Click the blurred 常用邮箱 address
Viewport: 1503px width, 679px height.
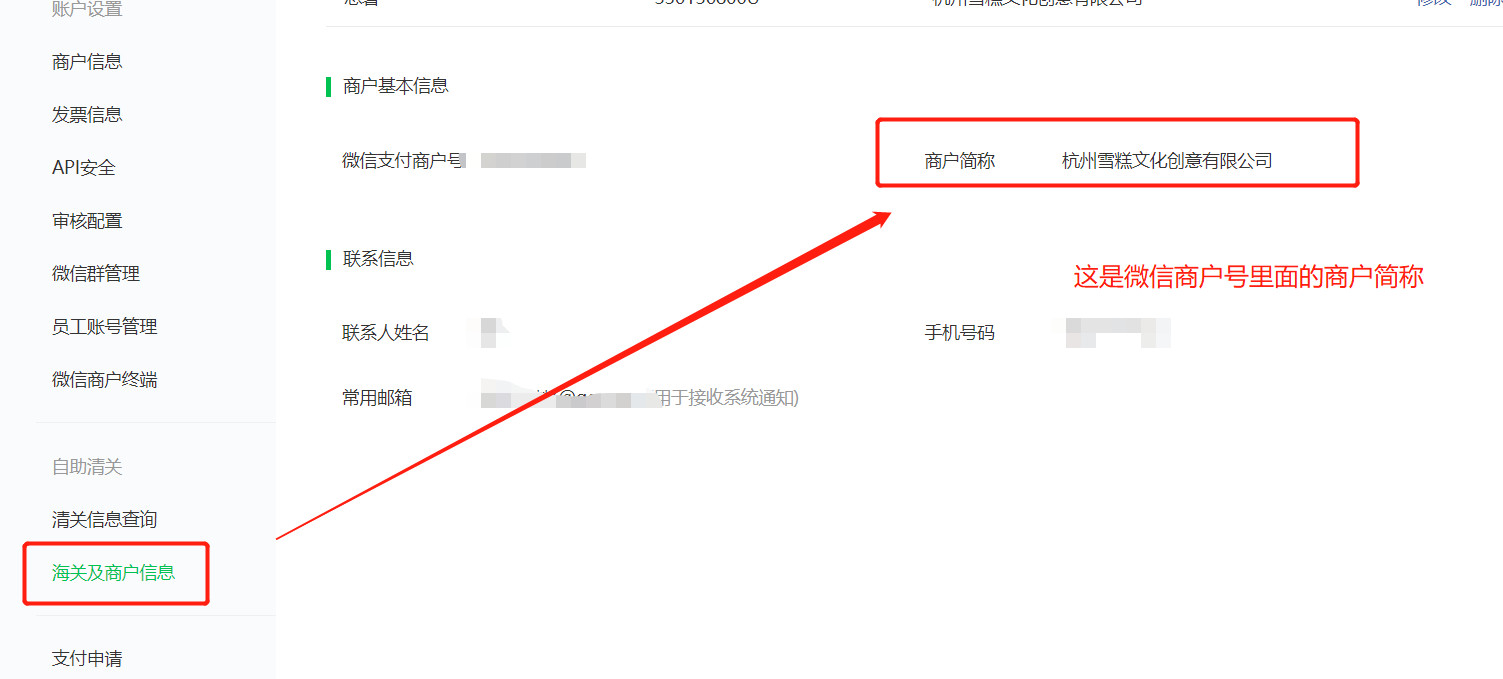tap(570, 398)
